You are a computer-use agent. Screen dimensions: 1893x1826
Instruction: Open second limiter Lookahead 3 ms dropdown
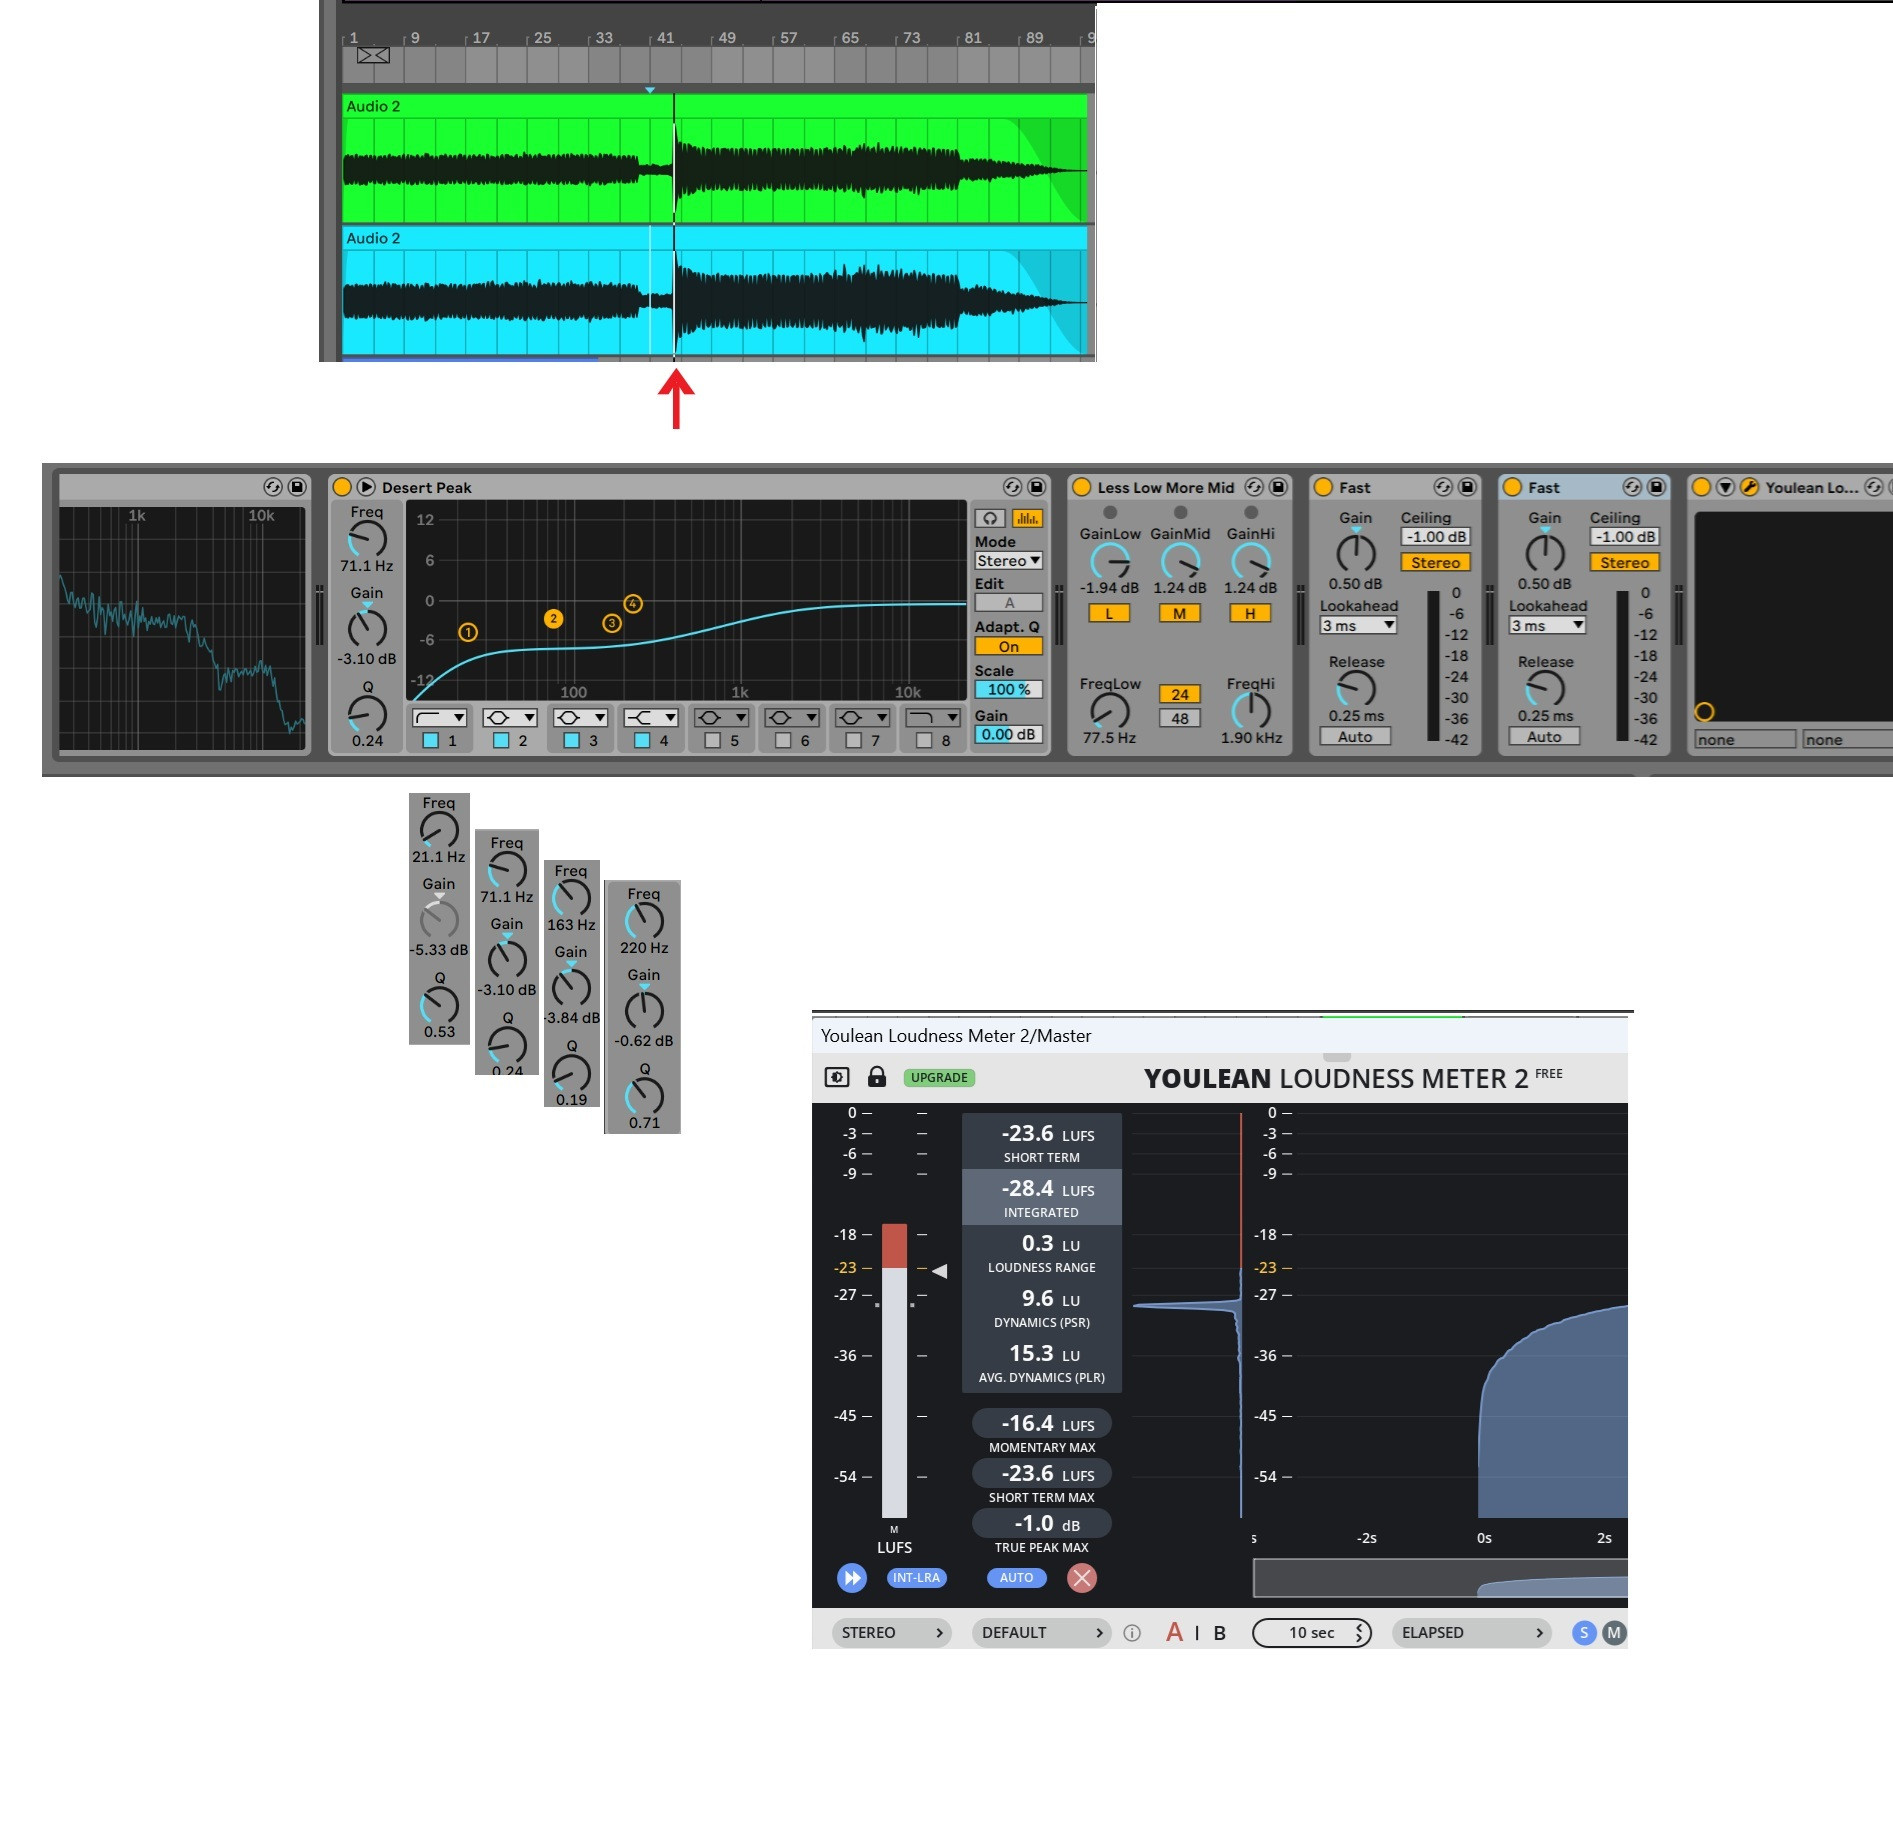(x=1547, y=626)
